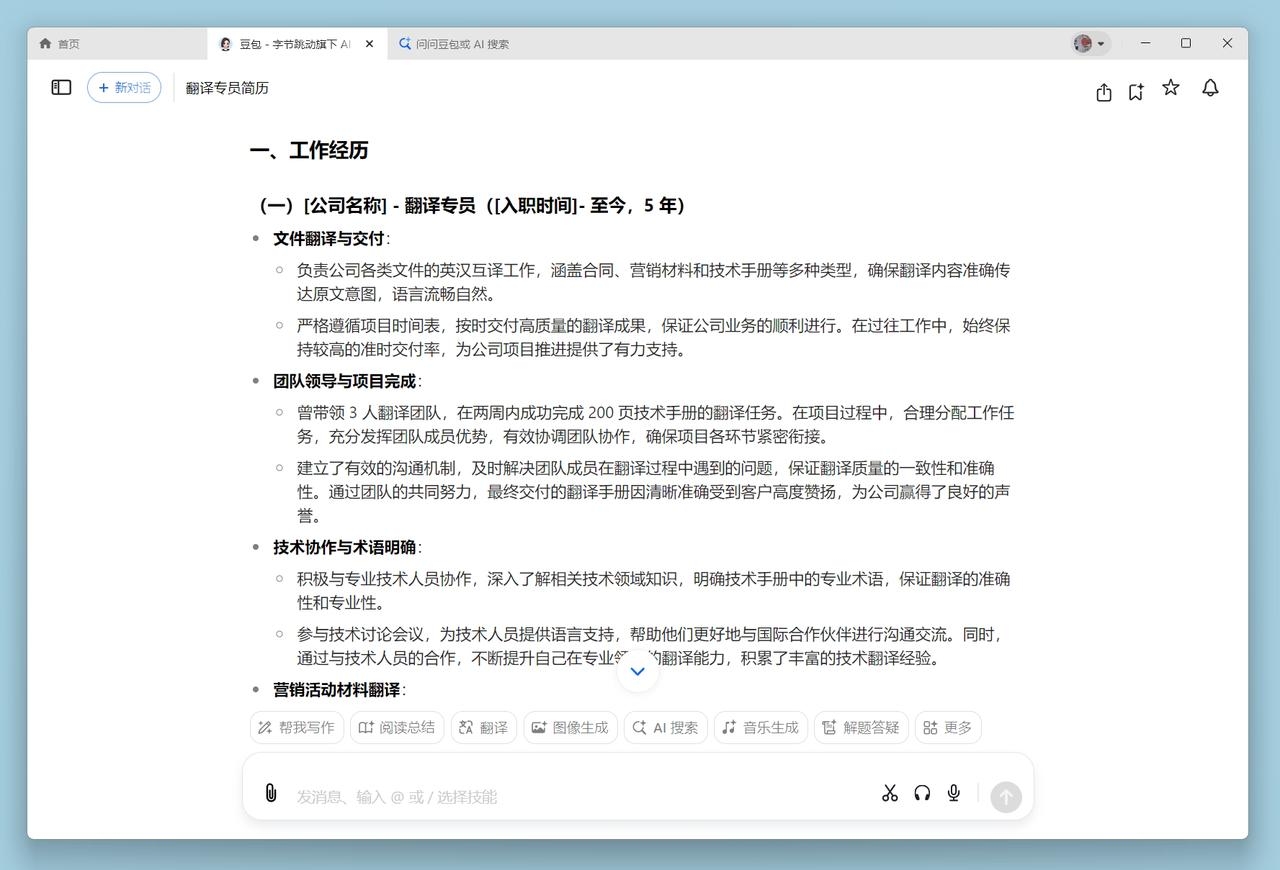Click the microphone voice input icon
This screenshot has width=1280, height=870.
point(954,793)
